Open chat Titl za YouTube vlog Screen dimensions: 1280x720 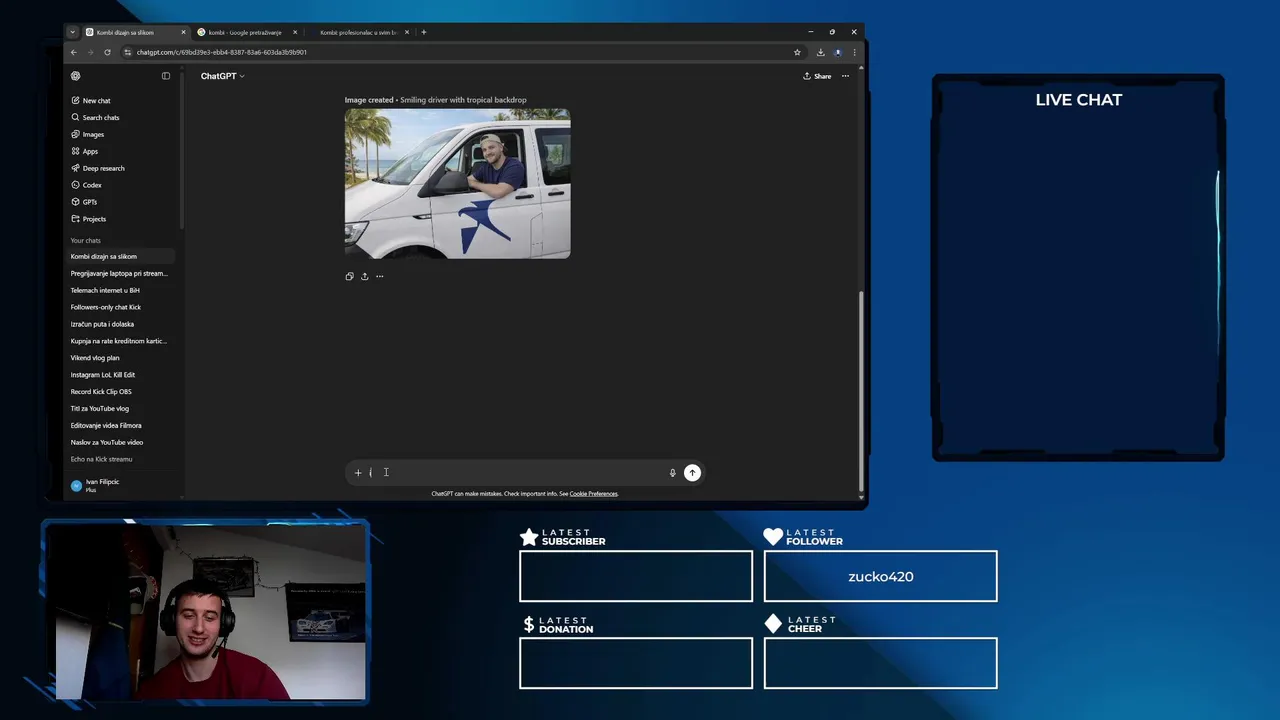(120, 409)
